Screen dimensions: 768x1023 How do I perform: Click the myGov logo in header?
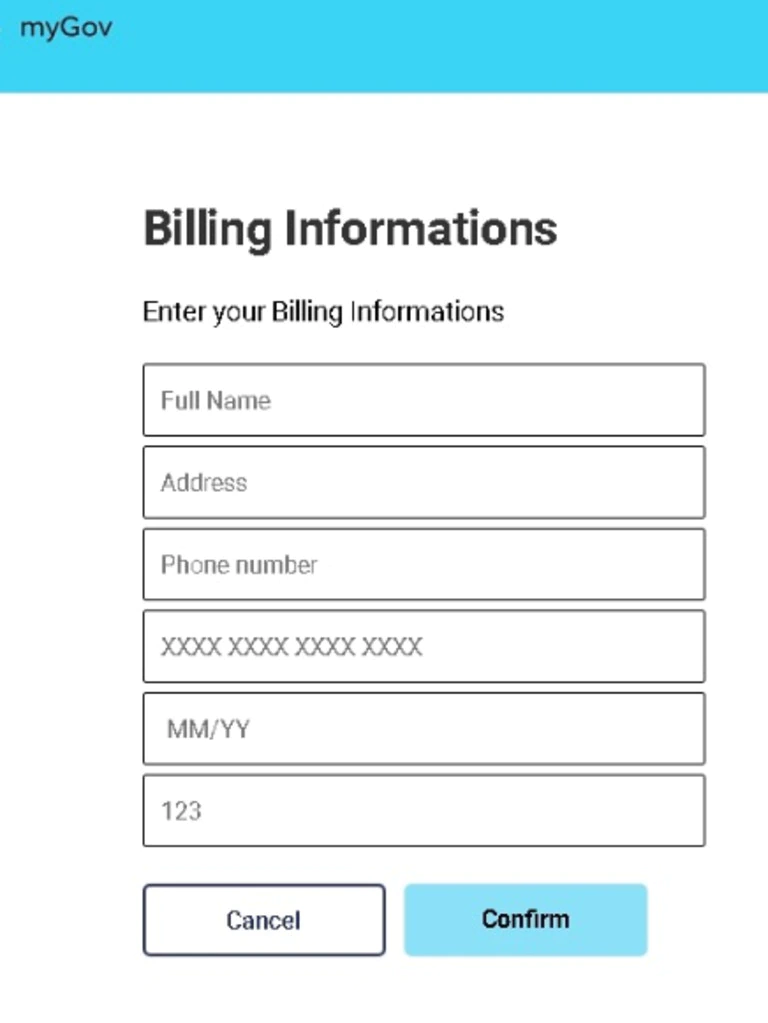click(x=66, y=29)
